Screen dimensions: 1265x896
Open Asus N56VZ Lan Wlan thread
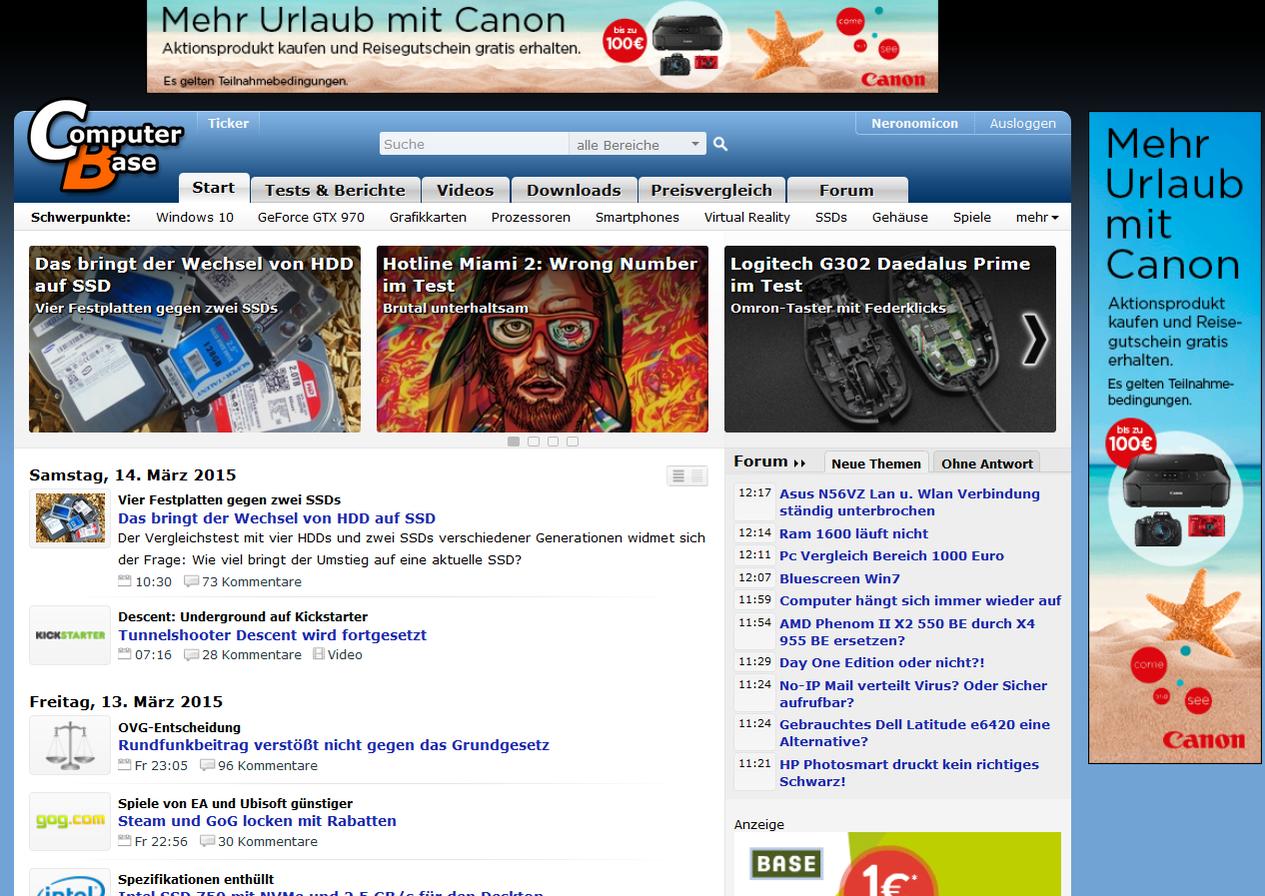pos(910,502)
